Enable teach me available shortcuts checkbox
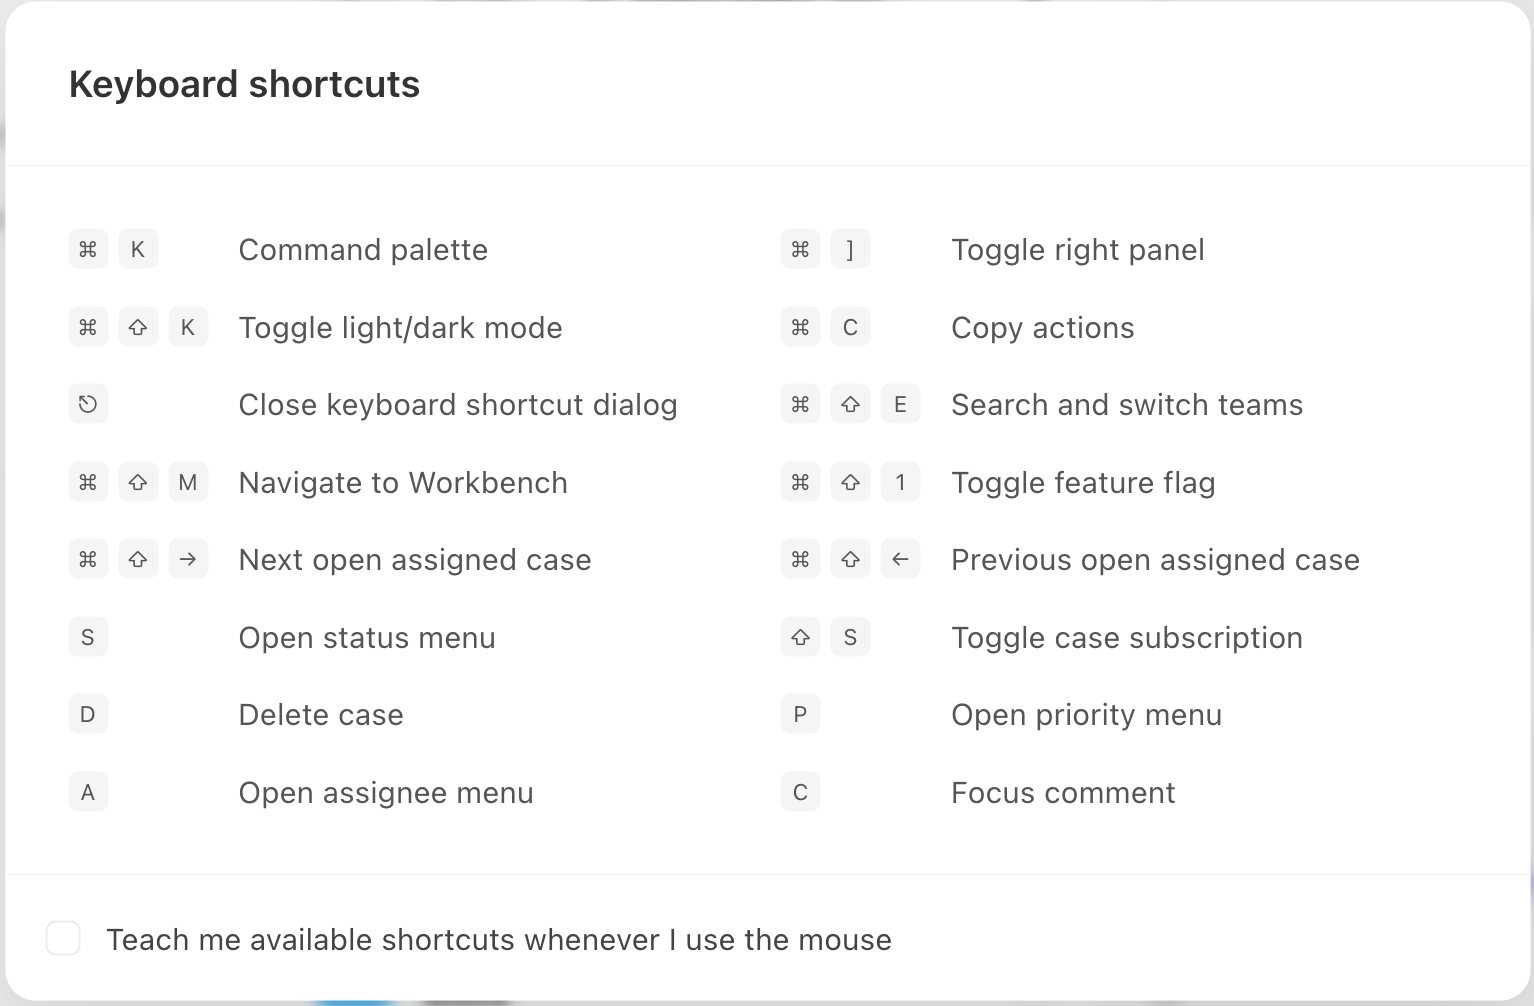The image size is (1534, 1006). [x=63, y=939]
